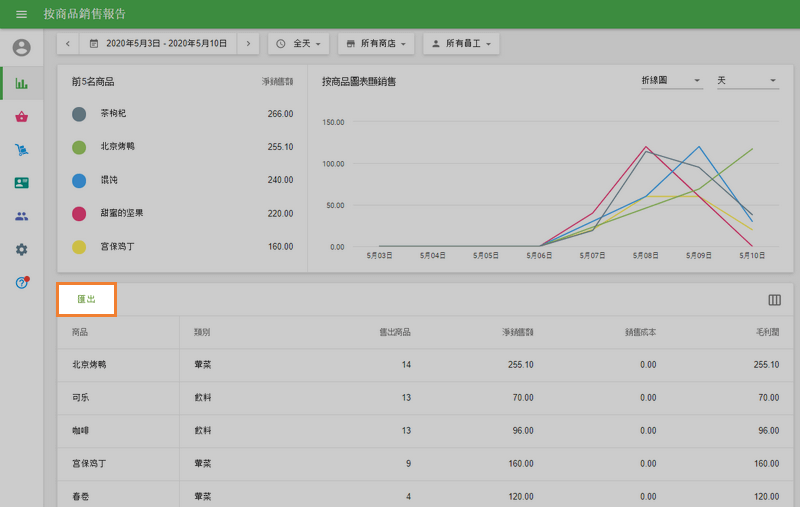Open the settings gear icon

coord(21,249)
